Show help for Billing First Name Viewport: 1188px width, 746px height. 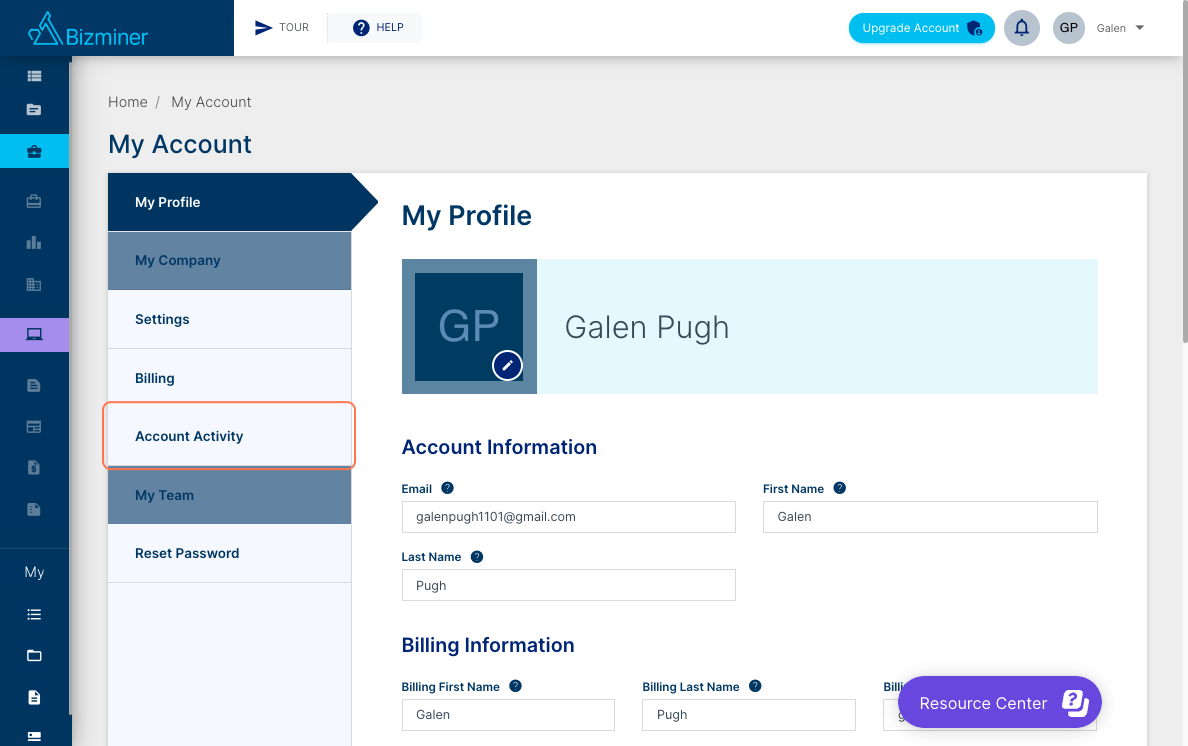pyautogui.click(x=515, y=686)
